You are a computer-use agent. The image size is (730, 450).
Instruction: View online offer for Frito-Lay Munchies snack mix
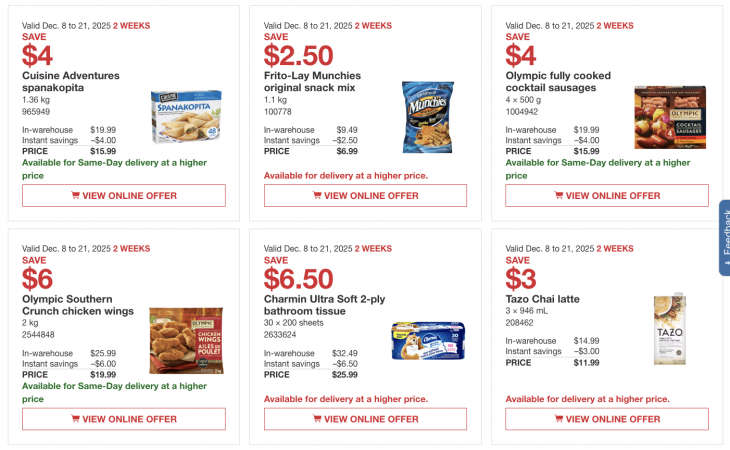pos(365,196)
